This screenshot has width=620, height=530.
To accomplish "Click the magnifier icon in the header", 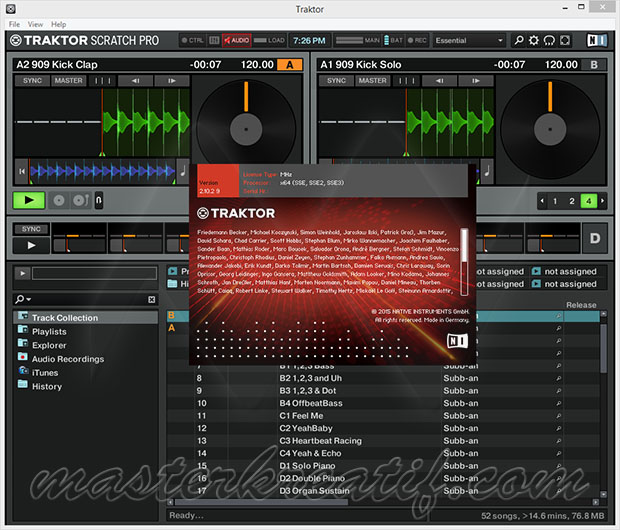I will [519, 40].
